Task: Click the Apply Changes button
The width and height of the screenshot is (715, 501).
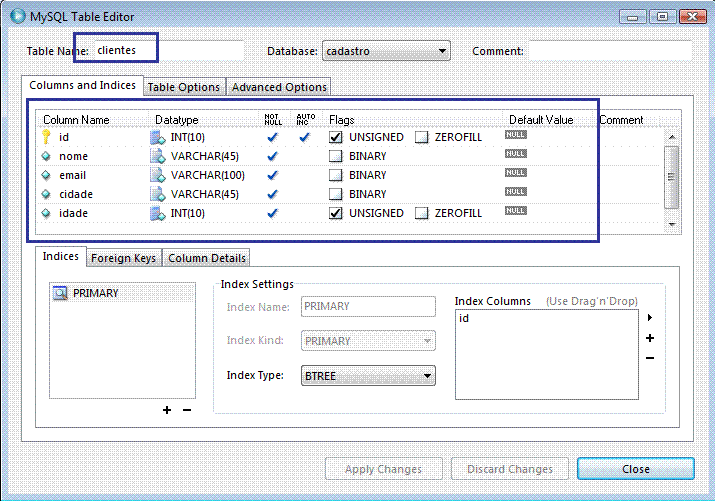Action: 383,469
